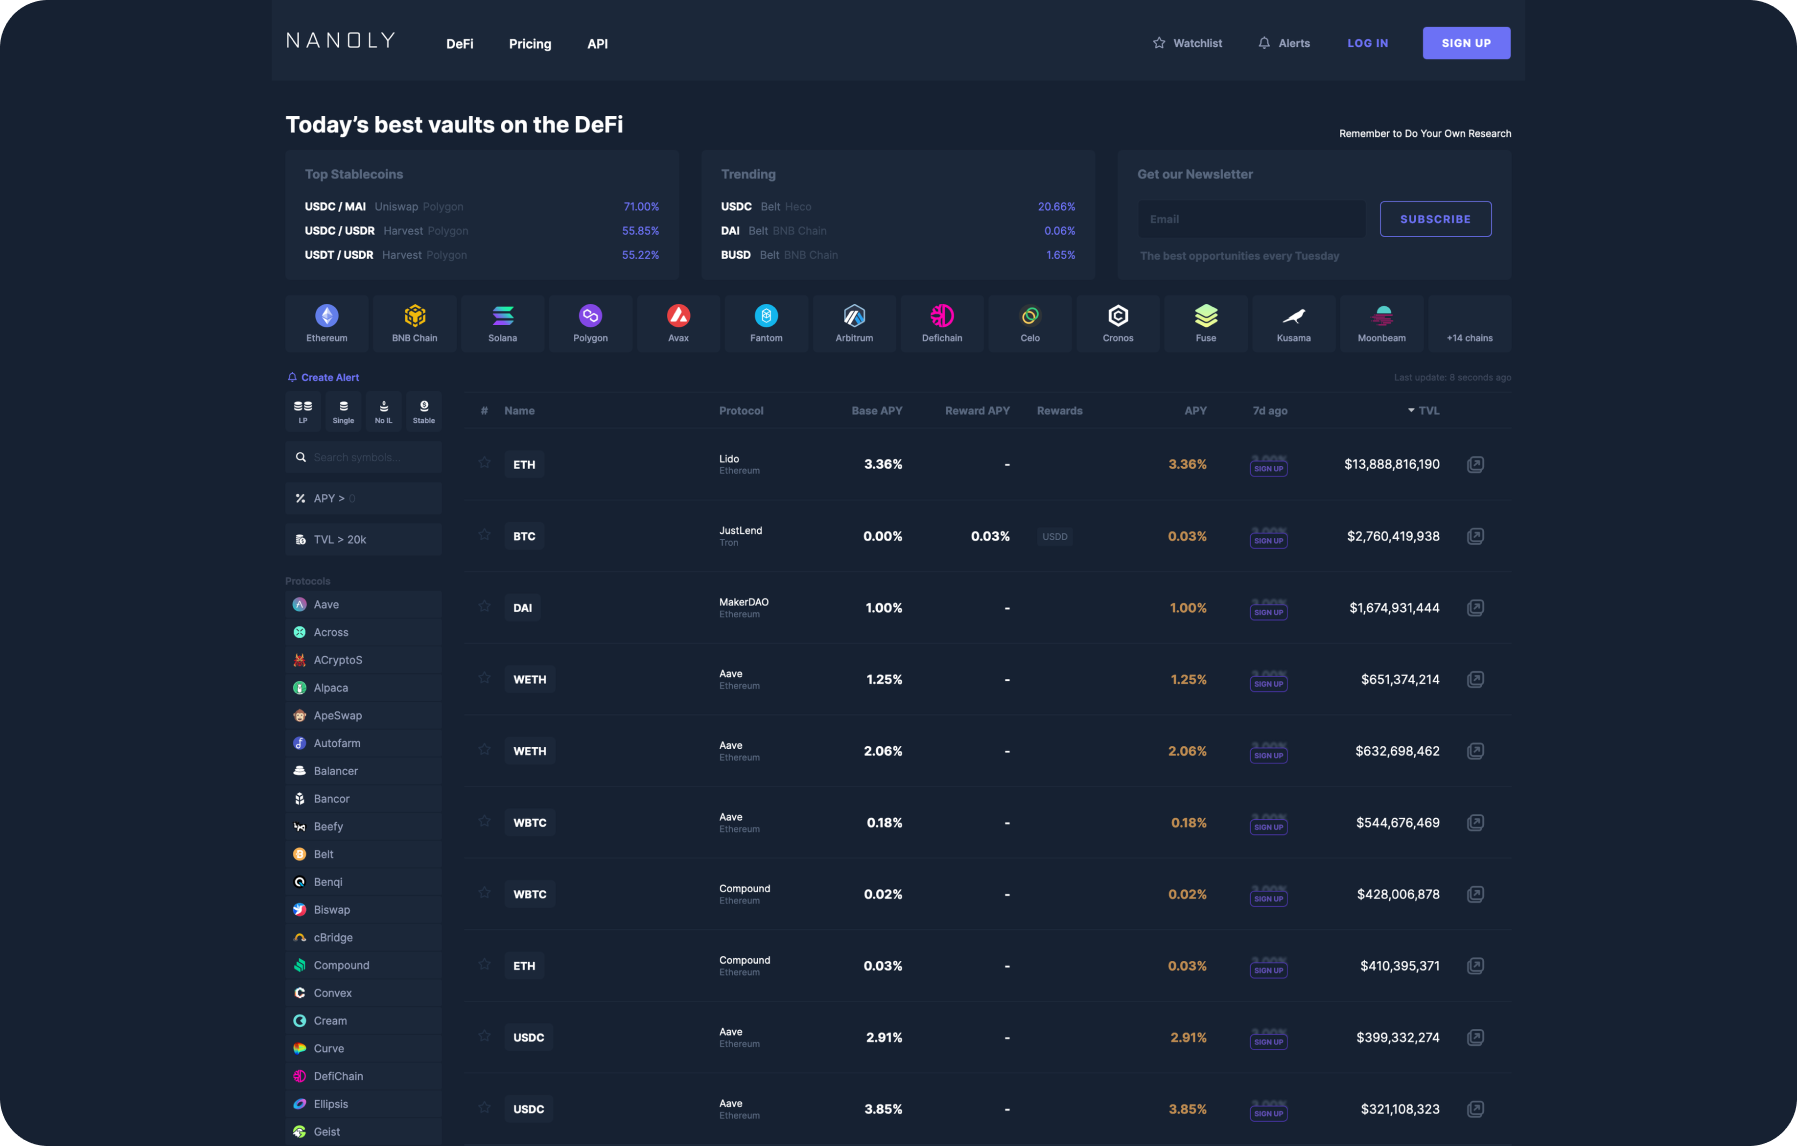The image size is (1797, 1146).
Task: Choose the Avax chain tile
Action: [679, 323]
